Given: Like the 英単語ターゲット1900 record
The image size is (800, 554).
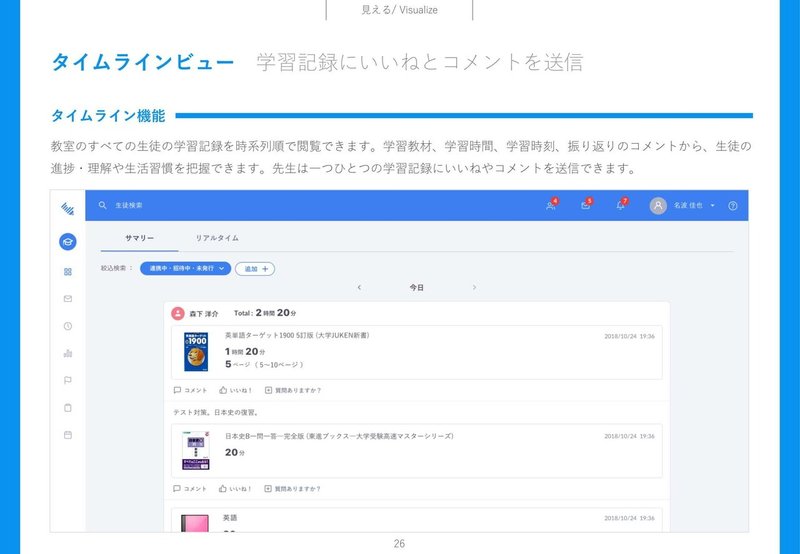Looking at the screenshot, I should point(235,390).
